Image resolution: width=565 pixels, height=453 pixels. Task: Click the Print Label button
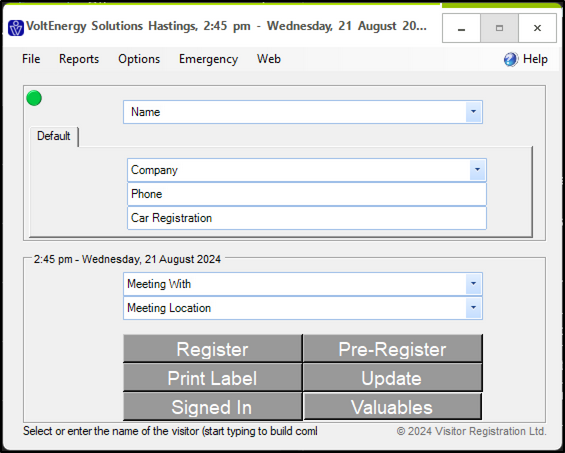(213, 378)
